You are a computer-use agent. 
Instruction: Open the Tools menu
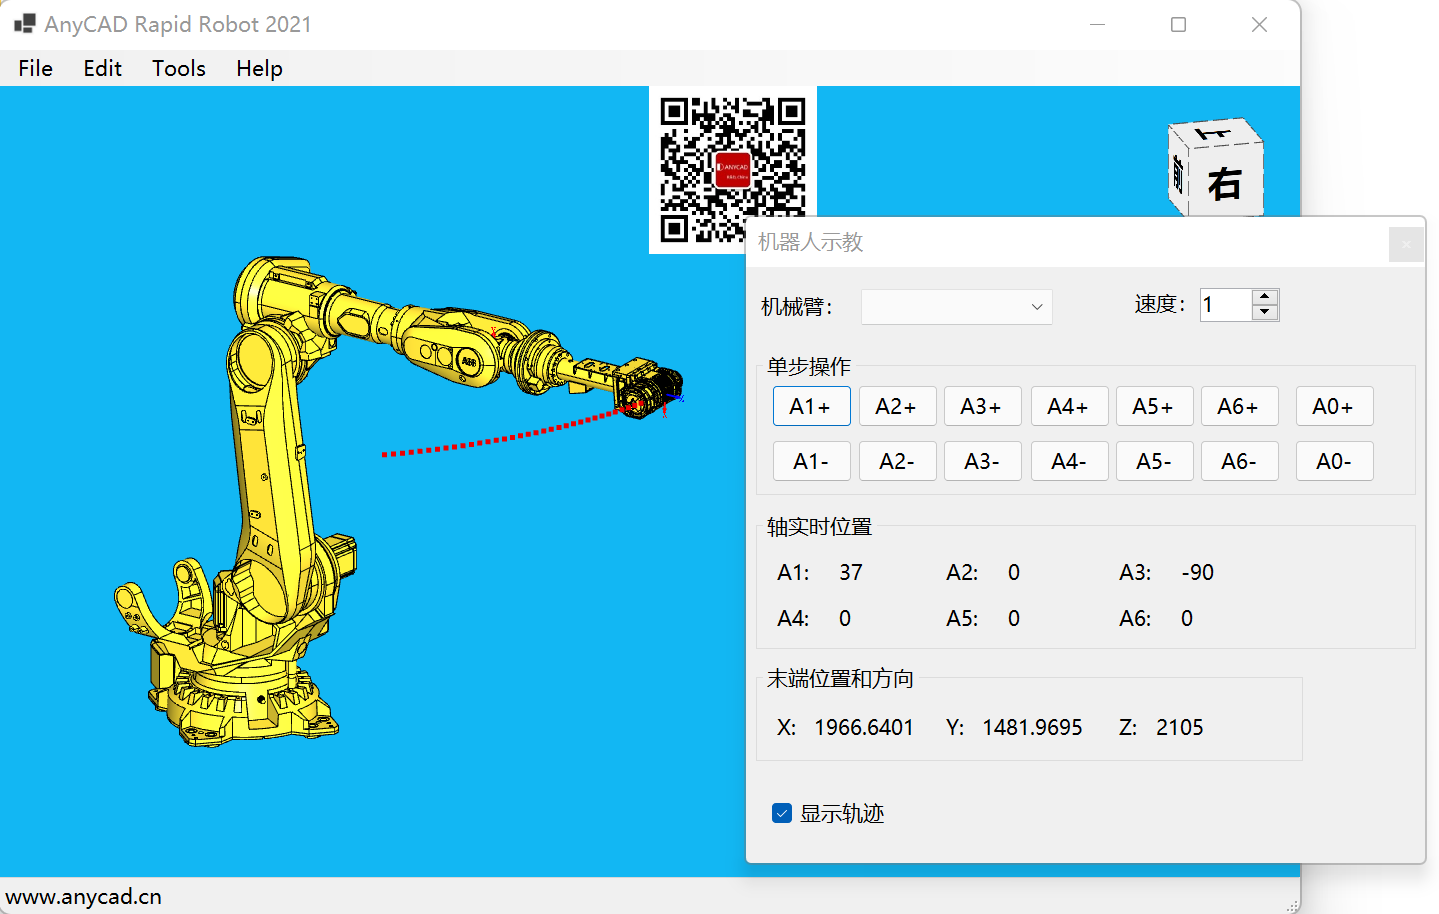point(178,68)
